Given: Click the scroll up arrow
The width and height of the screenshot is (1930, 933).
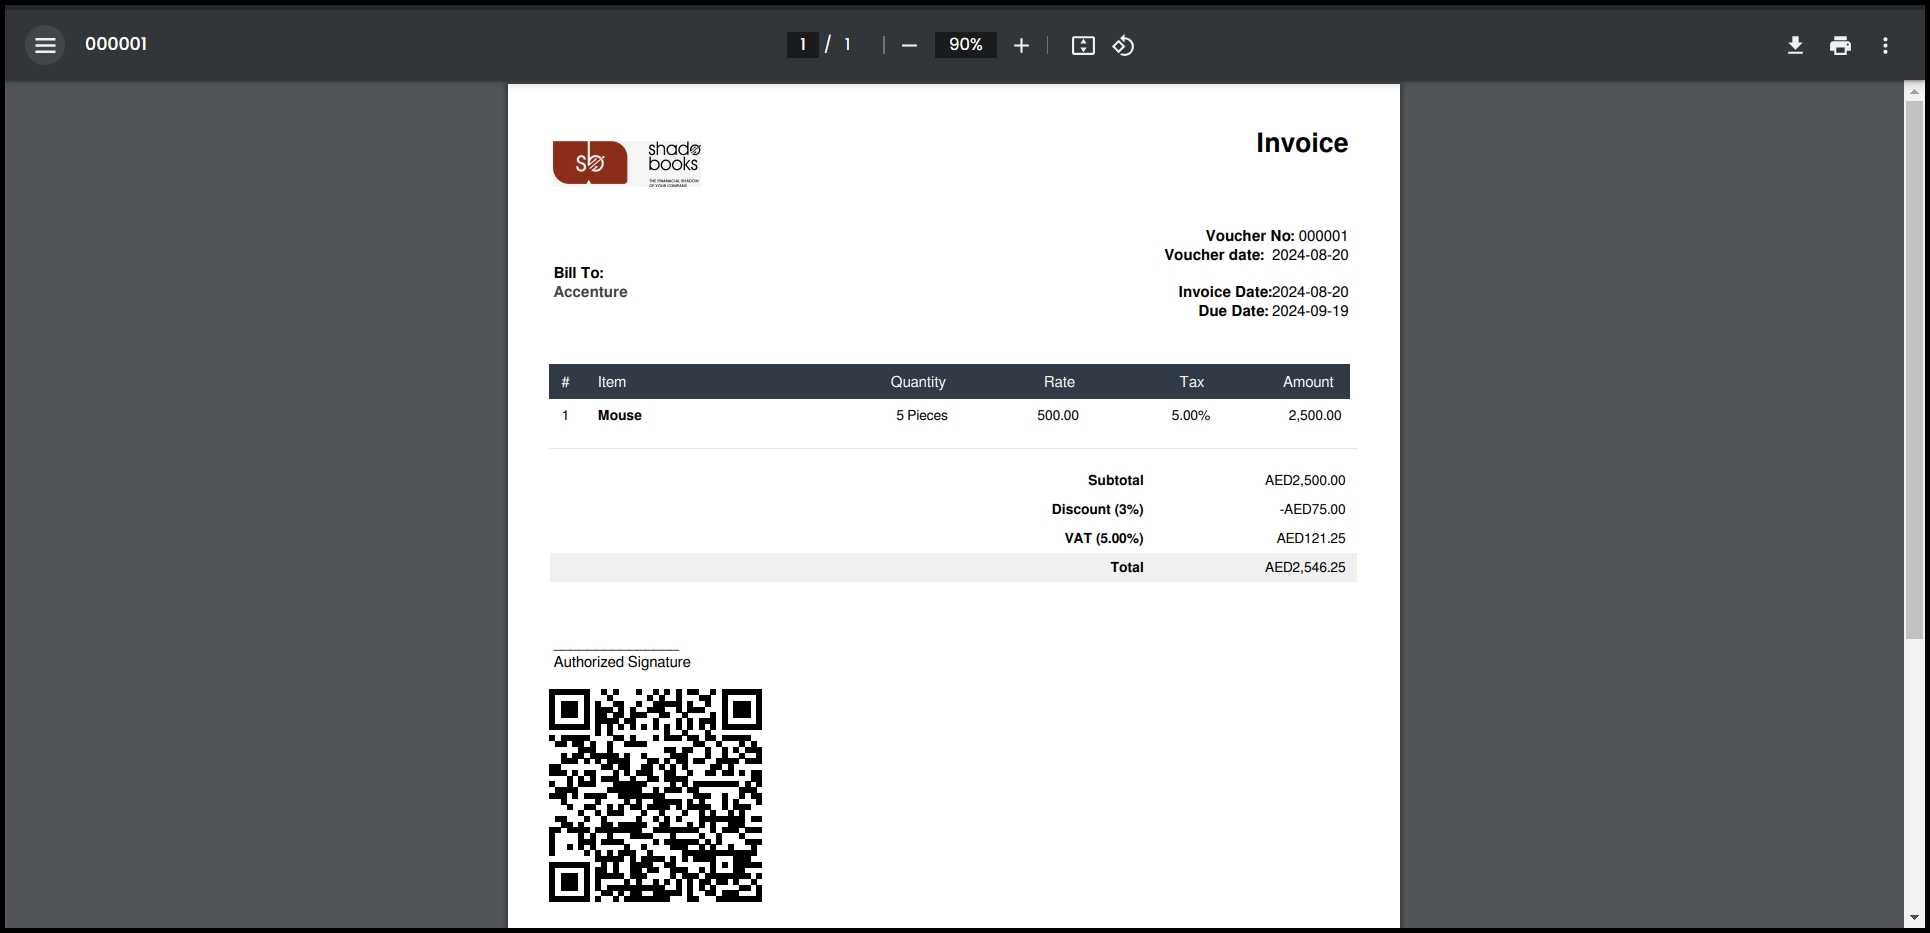Looking at the screenshot, I should 1914,91.
